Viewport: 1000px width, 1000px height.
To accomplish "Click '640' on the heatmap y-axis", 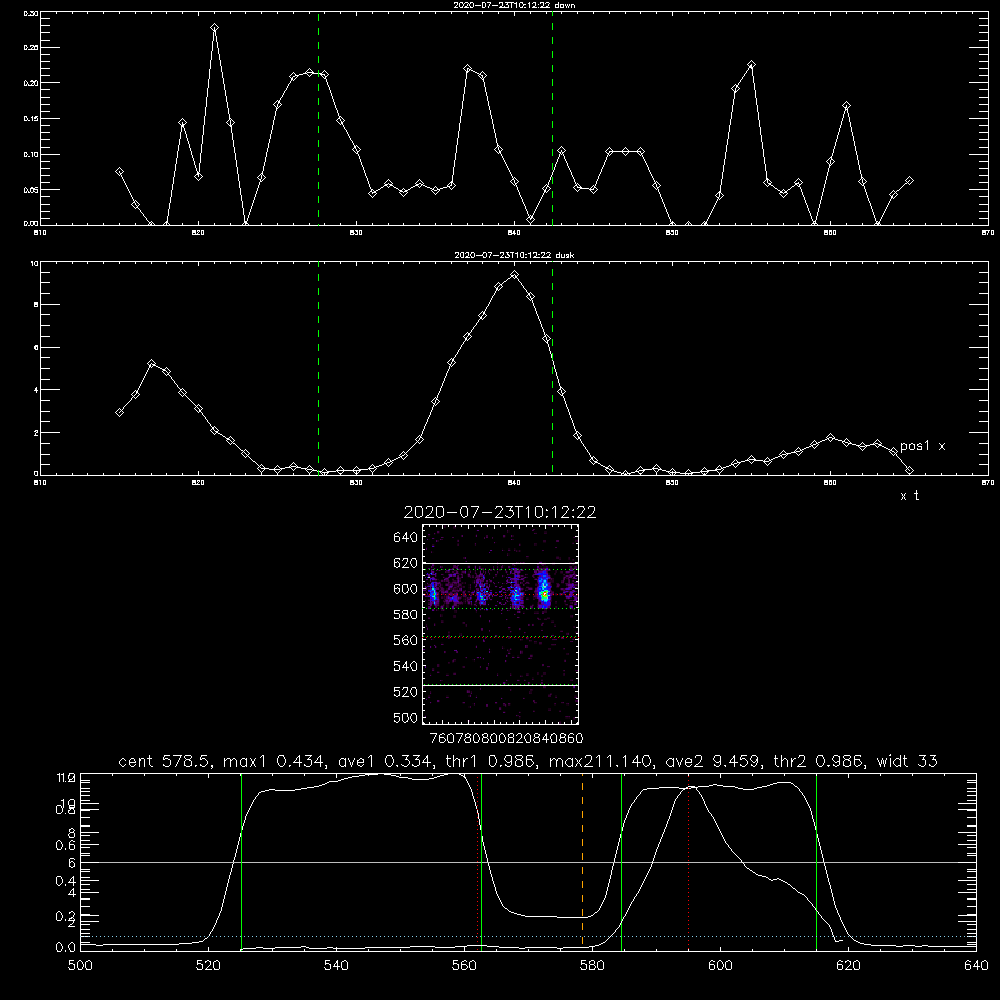I will click(x=406, y=537).
